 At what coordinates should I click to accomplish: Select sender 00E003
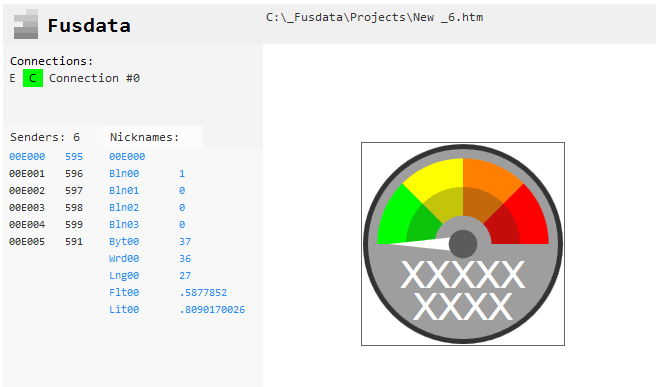coord(27,208)
